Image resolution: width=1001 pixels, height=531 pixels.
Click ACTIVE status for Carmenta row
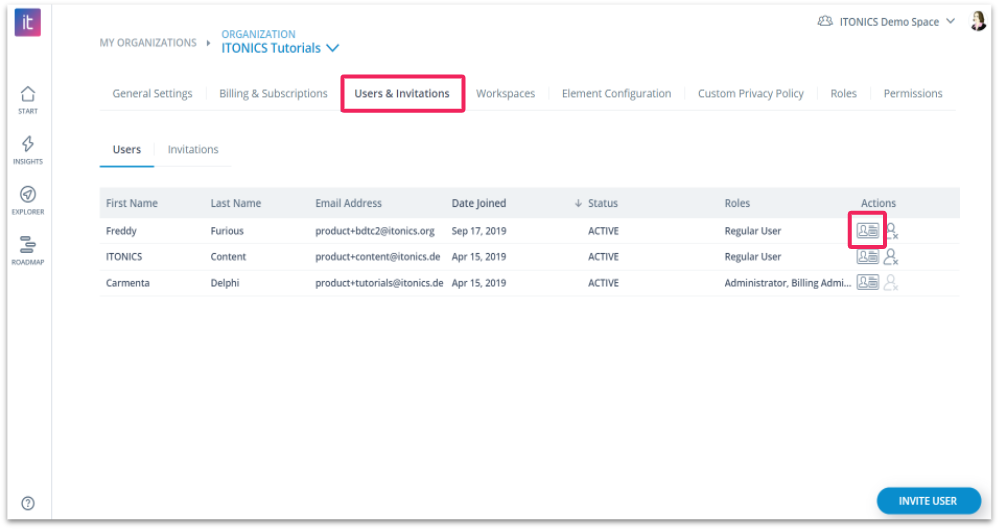click(603, 283)
